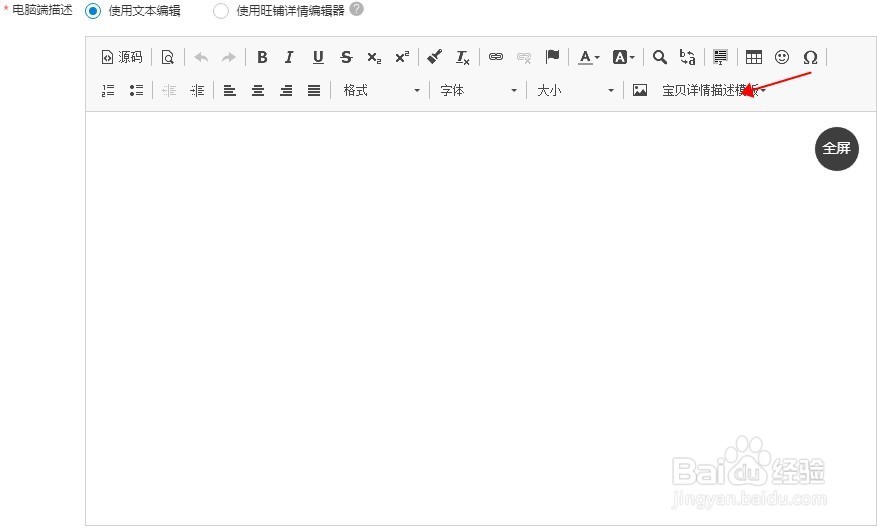Align text right
The height and width of the screenshot is (530, 877).
point(286,91)
